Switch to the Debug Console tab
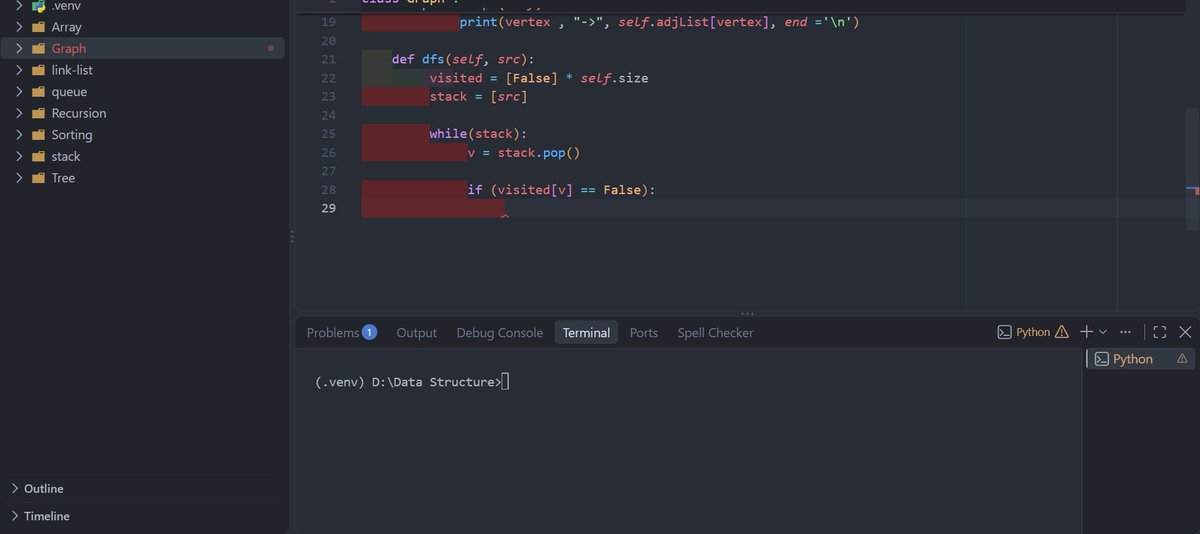This screenshot has height=534, width=1200. click(x=500, y=332)
